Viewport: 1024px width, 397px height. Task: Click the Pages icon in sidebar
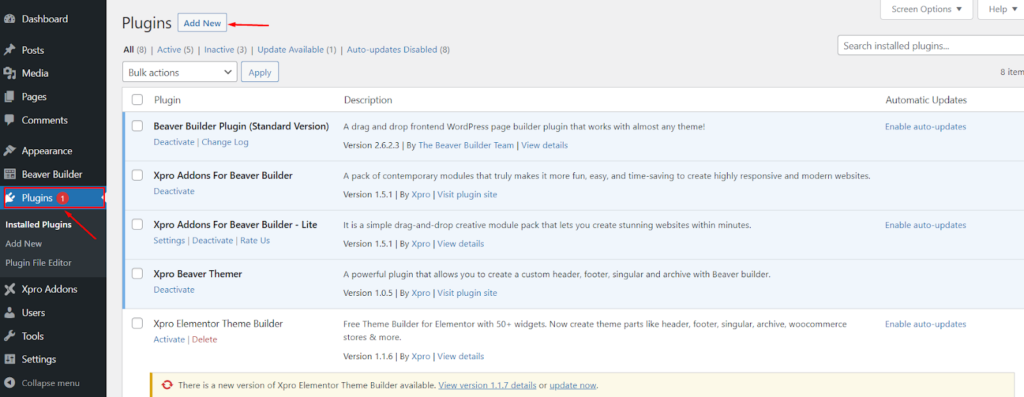tap(10, 97)
